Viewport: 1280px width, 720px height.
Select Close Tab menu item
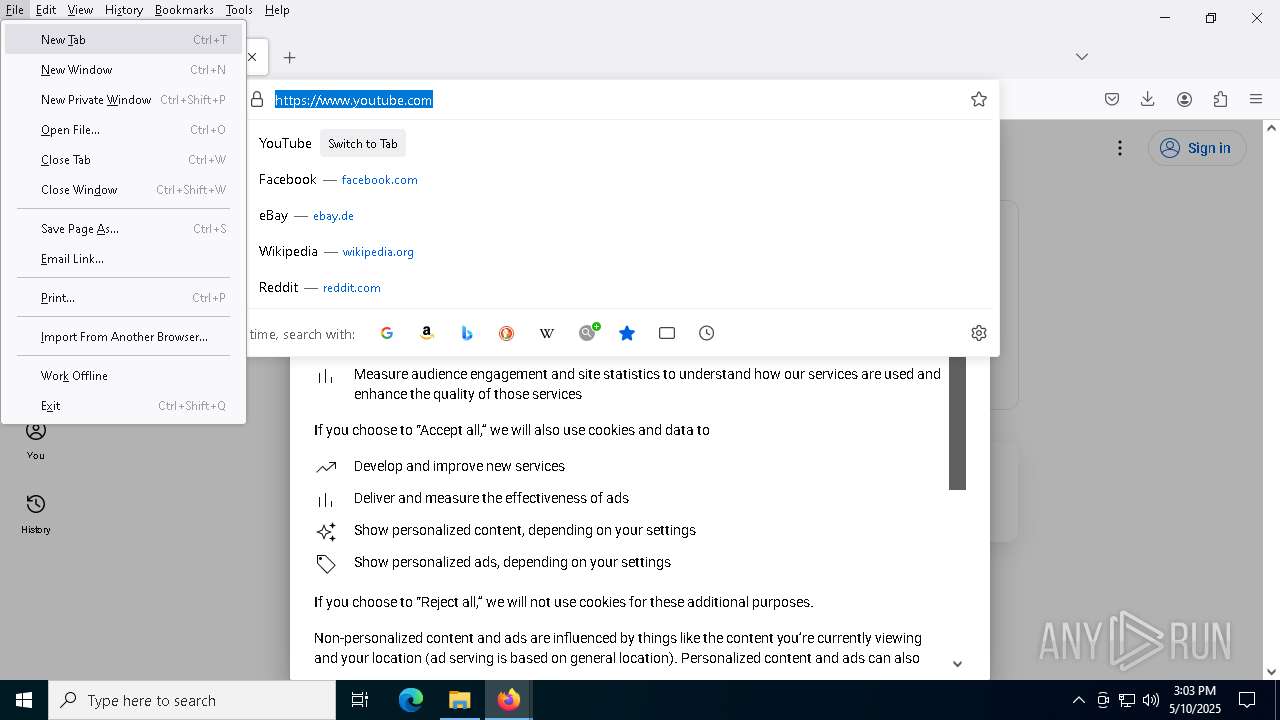pyautogui.click(x=123, y=160)
